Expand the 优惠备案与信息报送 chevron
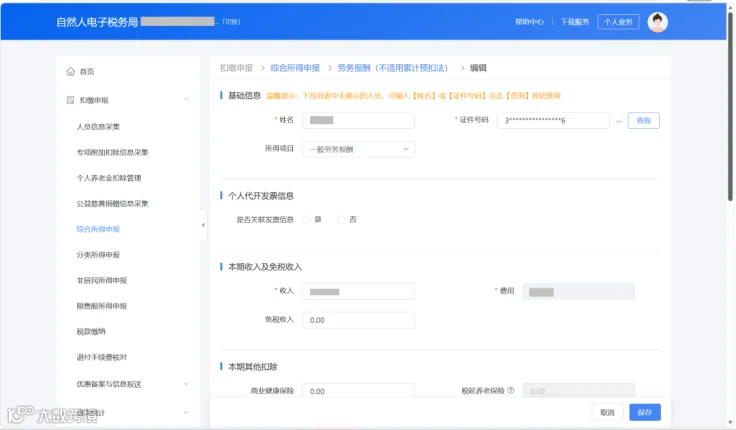Viewport: 736px width, 430px height. pyautogui.click(x=186, y=384)
